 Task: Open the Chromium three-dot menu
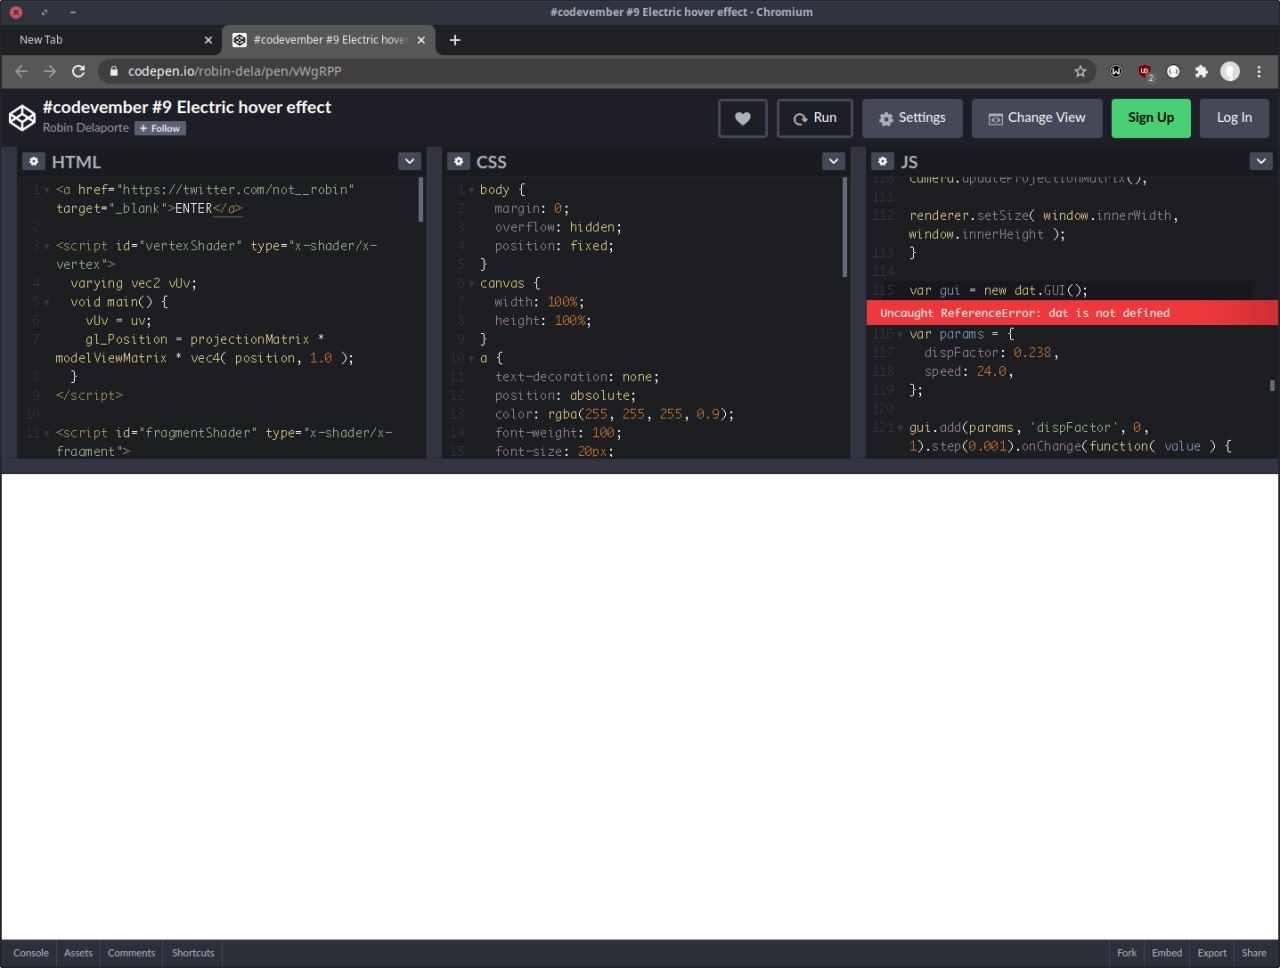coord(1259,71)
